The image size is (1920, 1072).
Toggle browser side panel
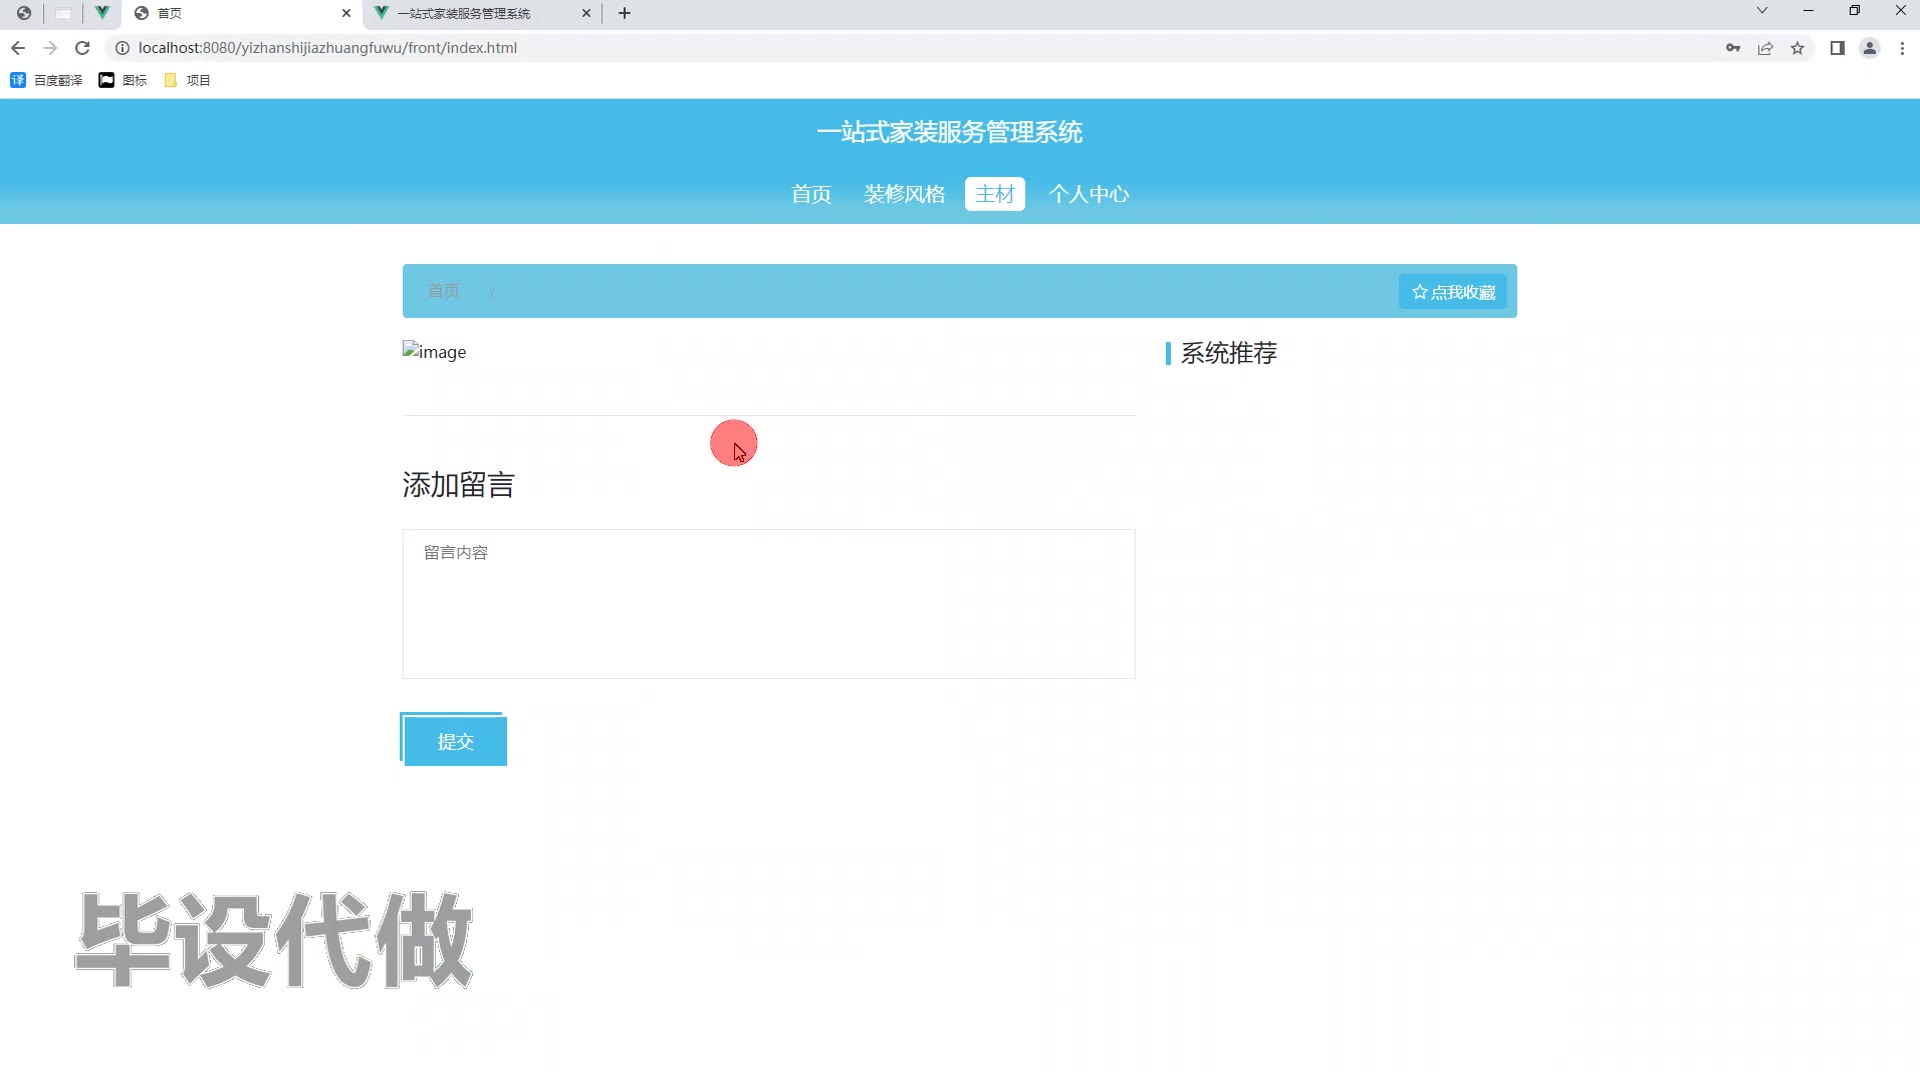pos(1837,48)
